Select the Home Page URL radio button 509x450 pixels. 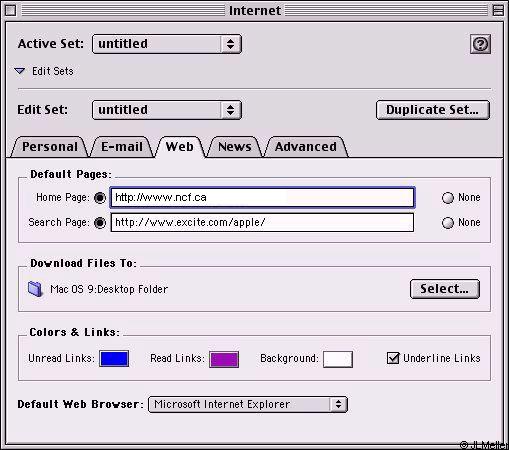[100, 198]
